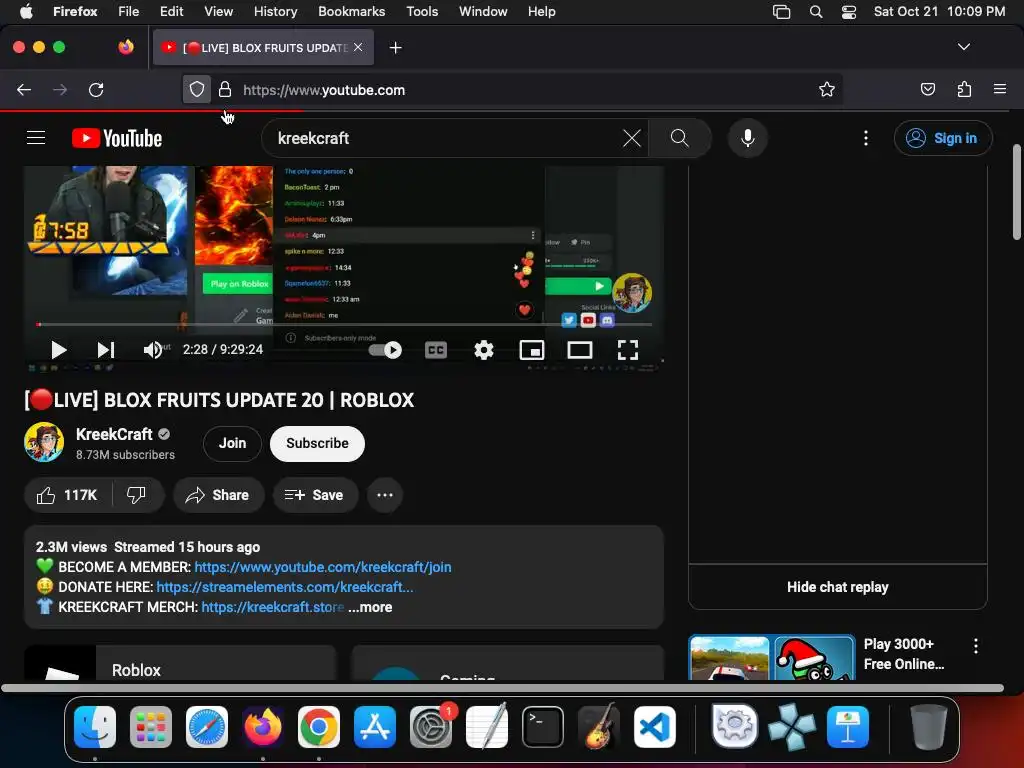Switch to theater mode
This screenshot has height=768, width=1024.
tap(580, 350)
